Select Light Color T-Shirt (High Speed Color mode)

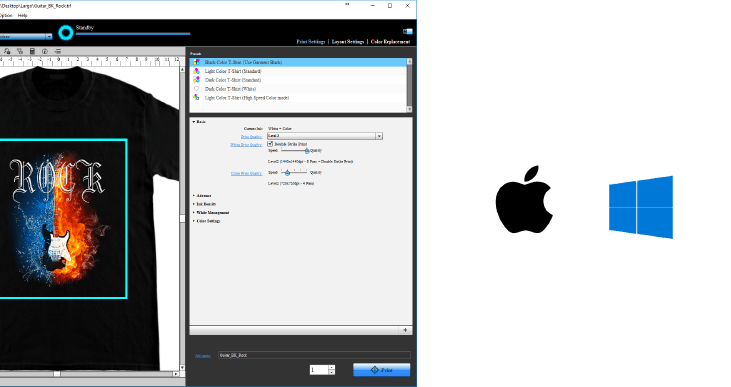point(298,97)
